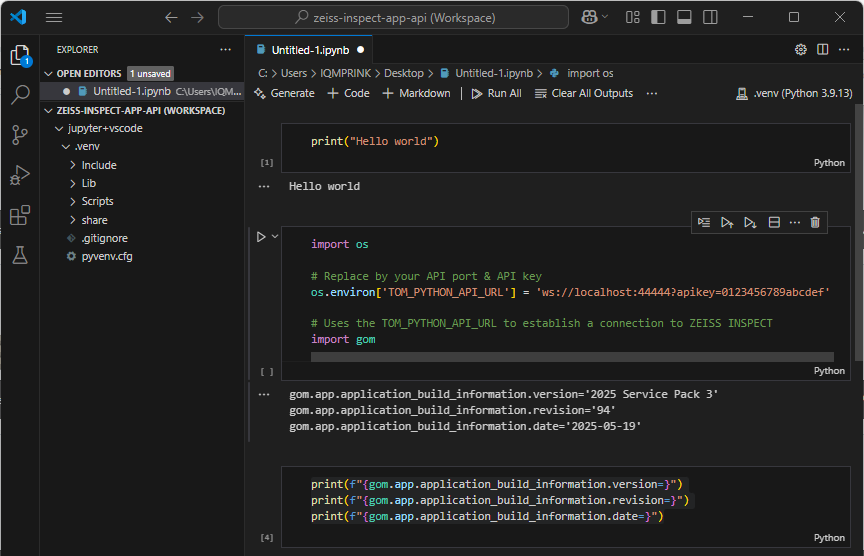
Task: Expand the Scripts folder
Action: click(x=97, y=201)
